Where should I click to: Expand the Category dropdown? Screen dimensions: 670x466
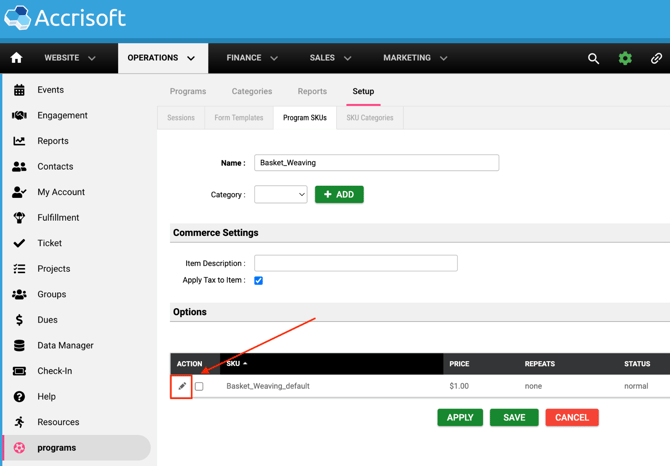tap(281, 195)
